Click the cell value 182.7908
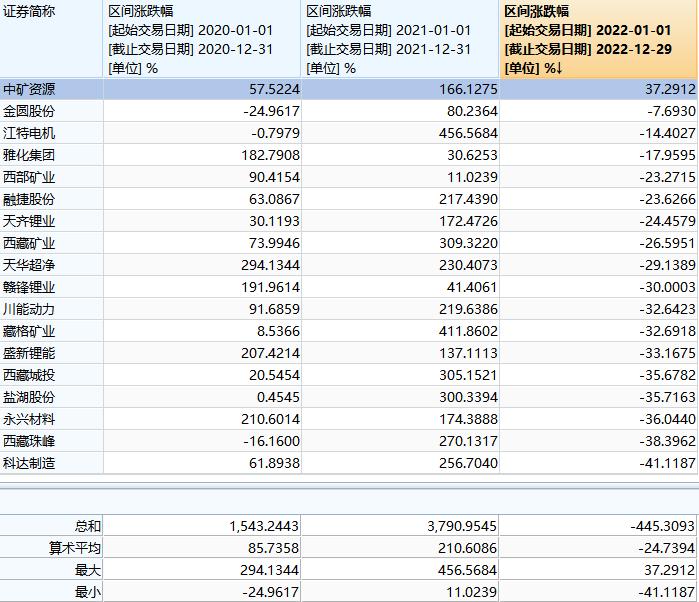699x602 pixels. (271, 155)
